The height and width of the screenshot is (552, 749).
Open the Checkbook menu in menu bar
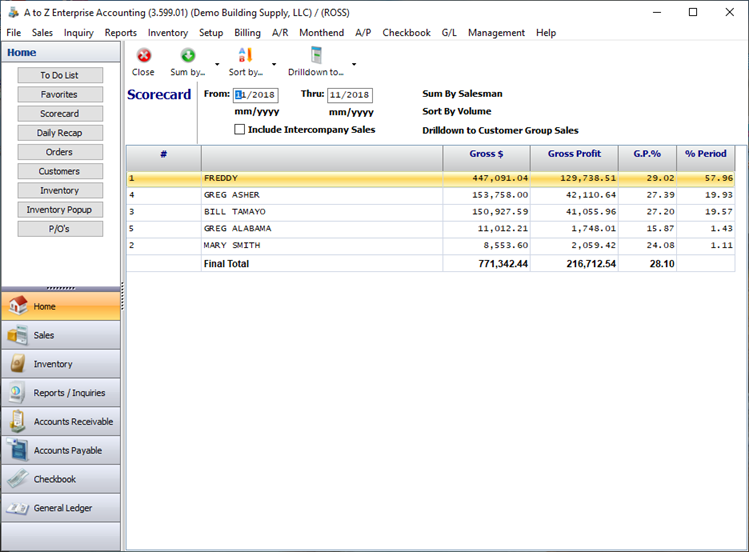(406, 33)
